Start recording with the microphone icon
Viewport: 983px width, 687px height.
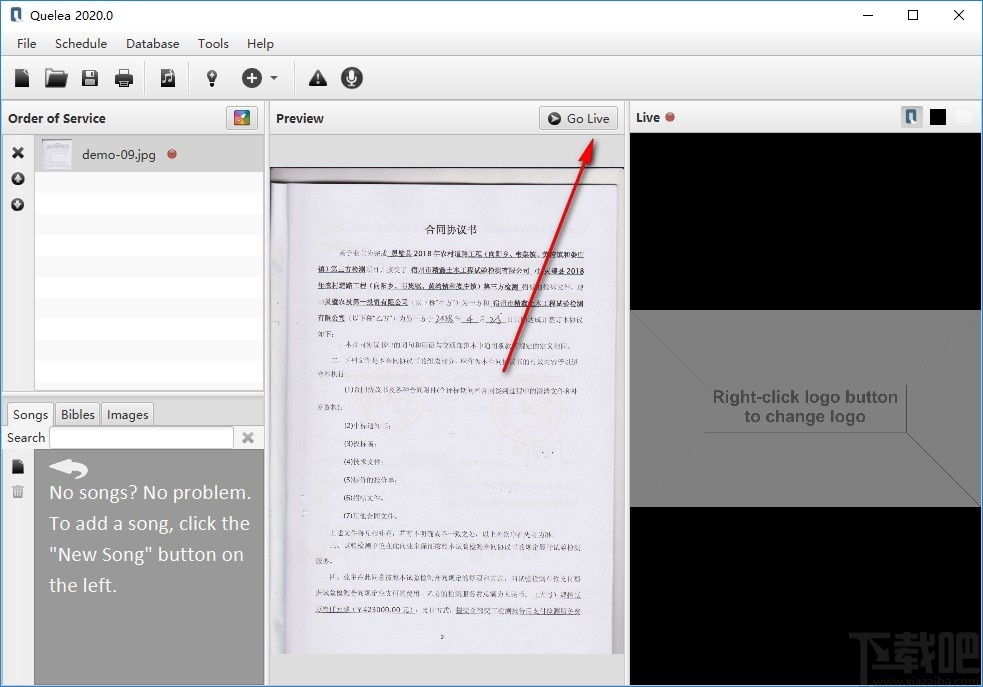pos(352,77)
